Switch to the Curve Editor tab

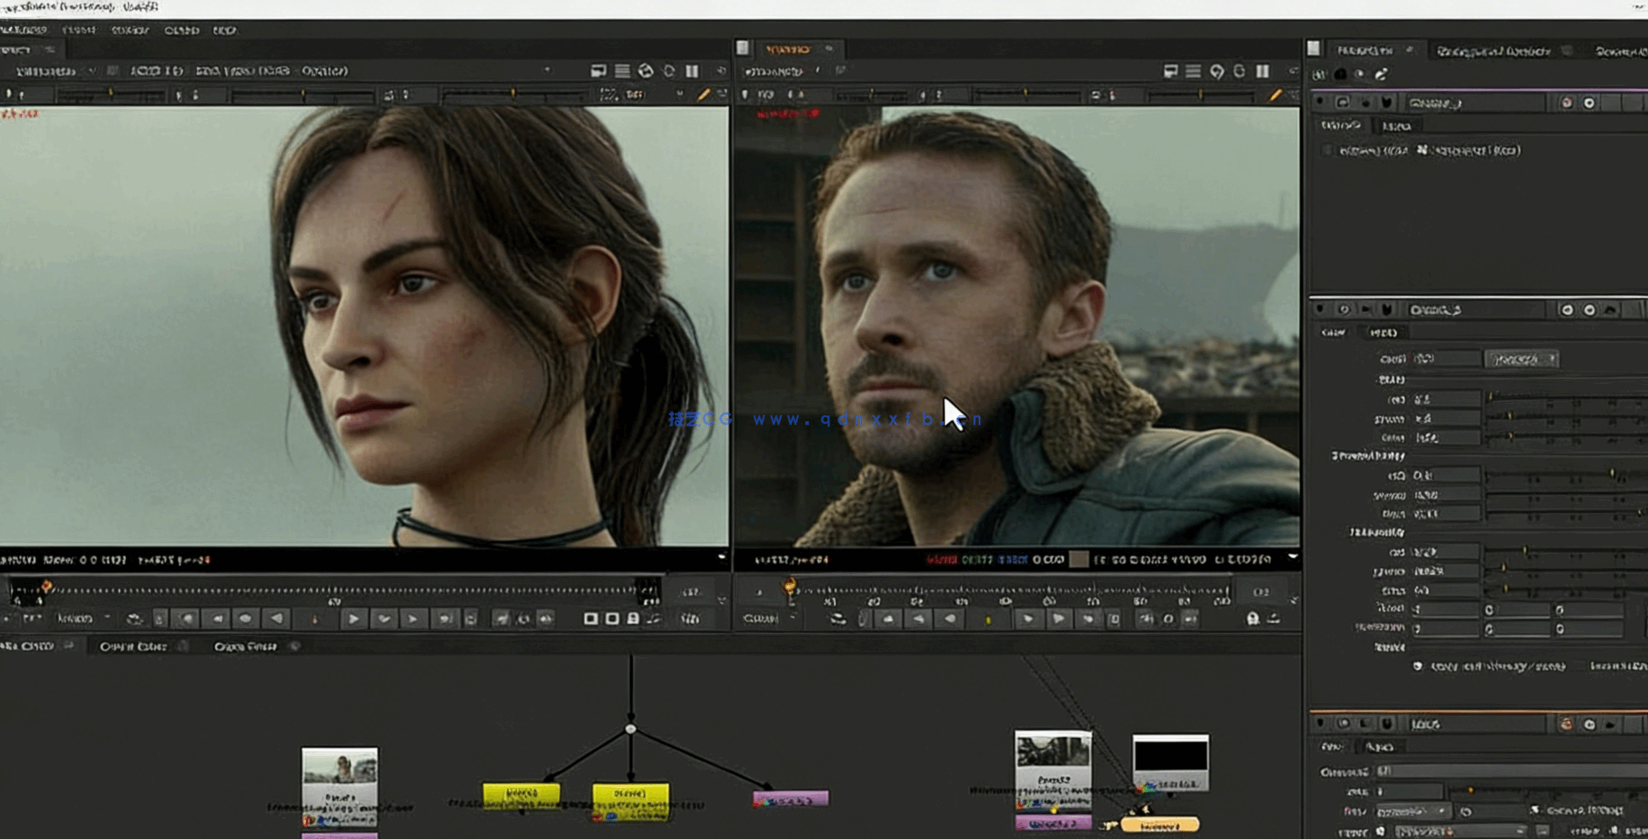[133, 647]
